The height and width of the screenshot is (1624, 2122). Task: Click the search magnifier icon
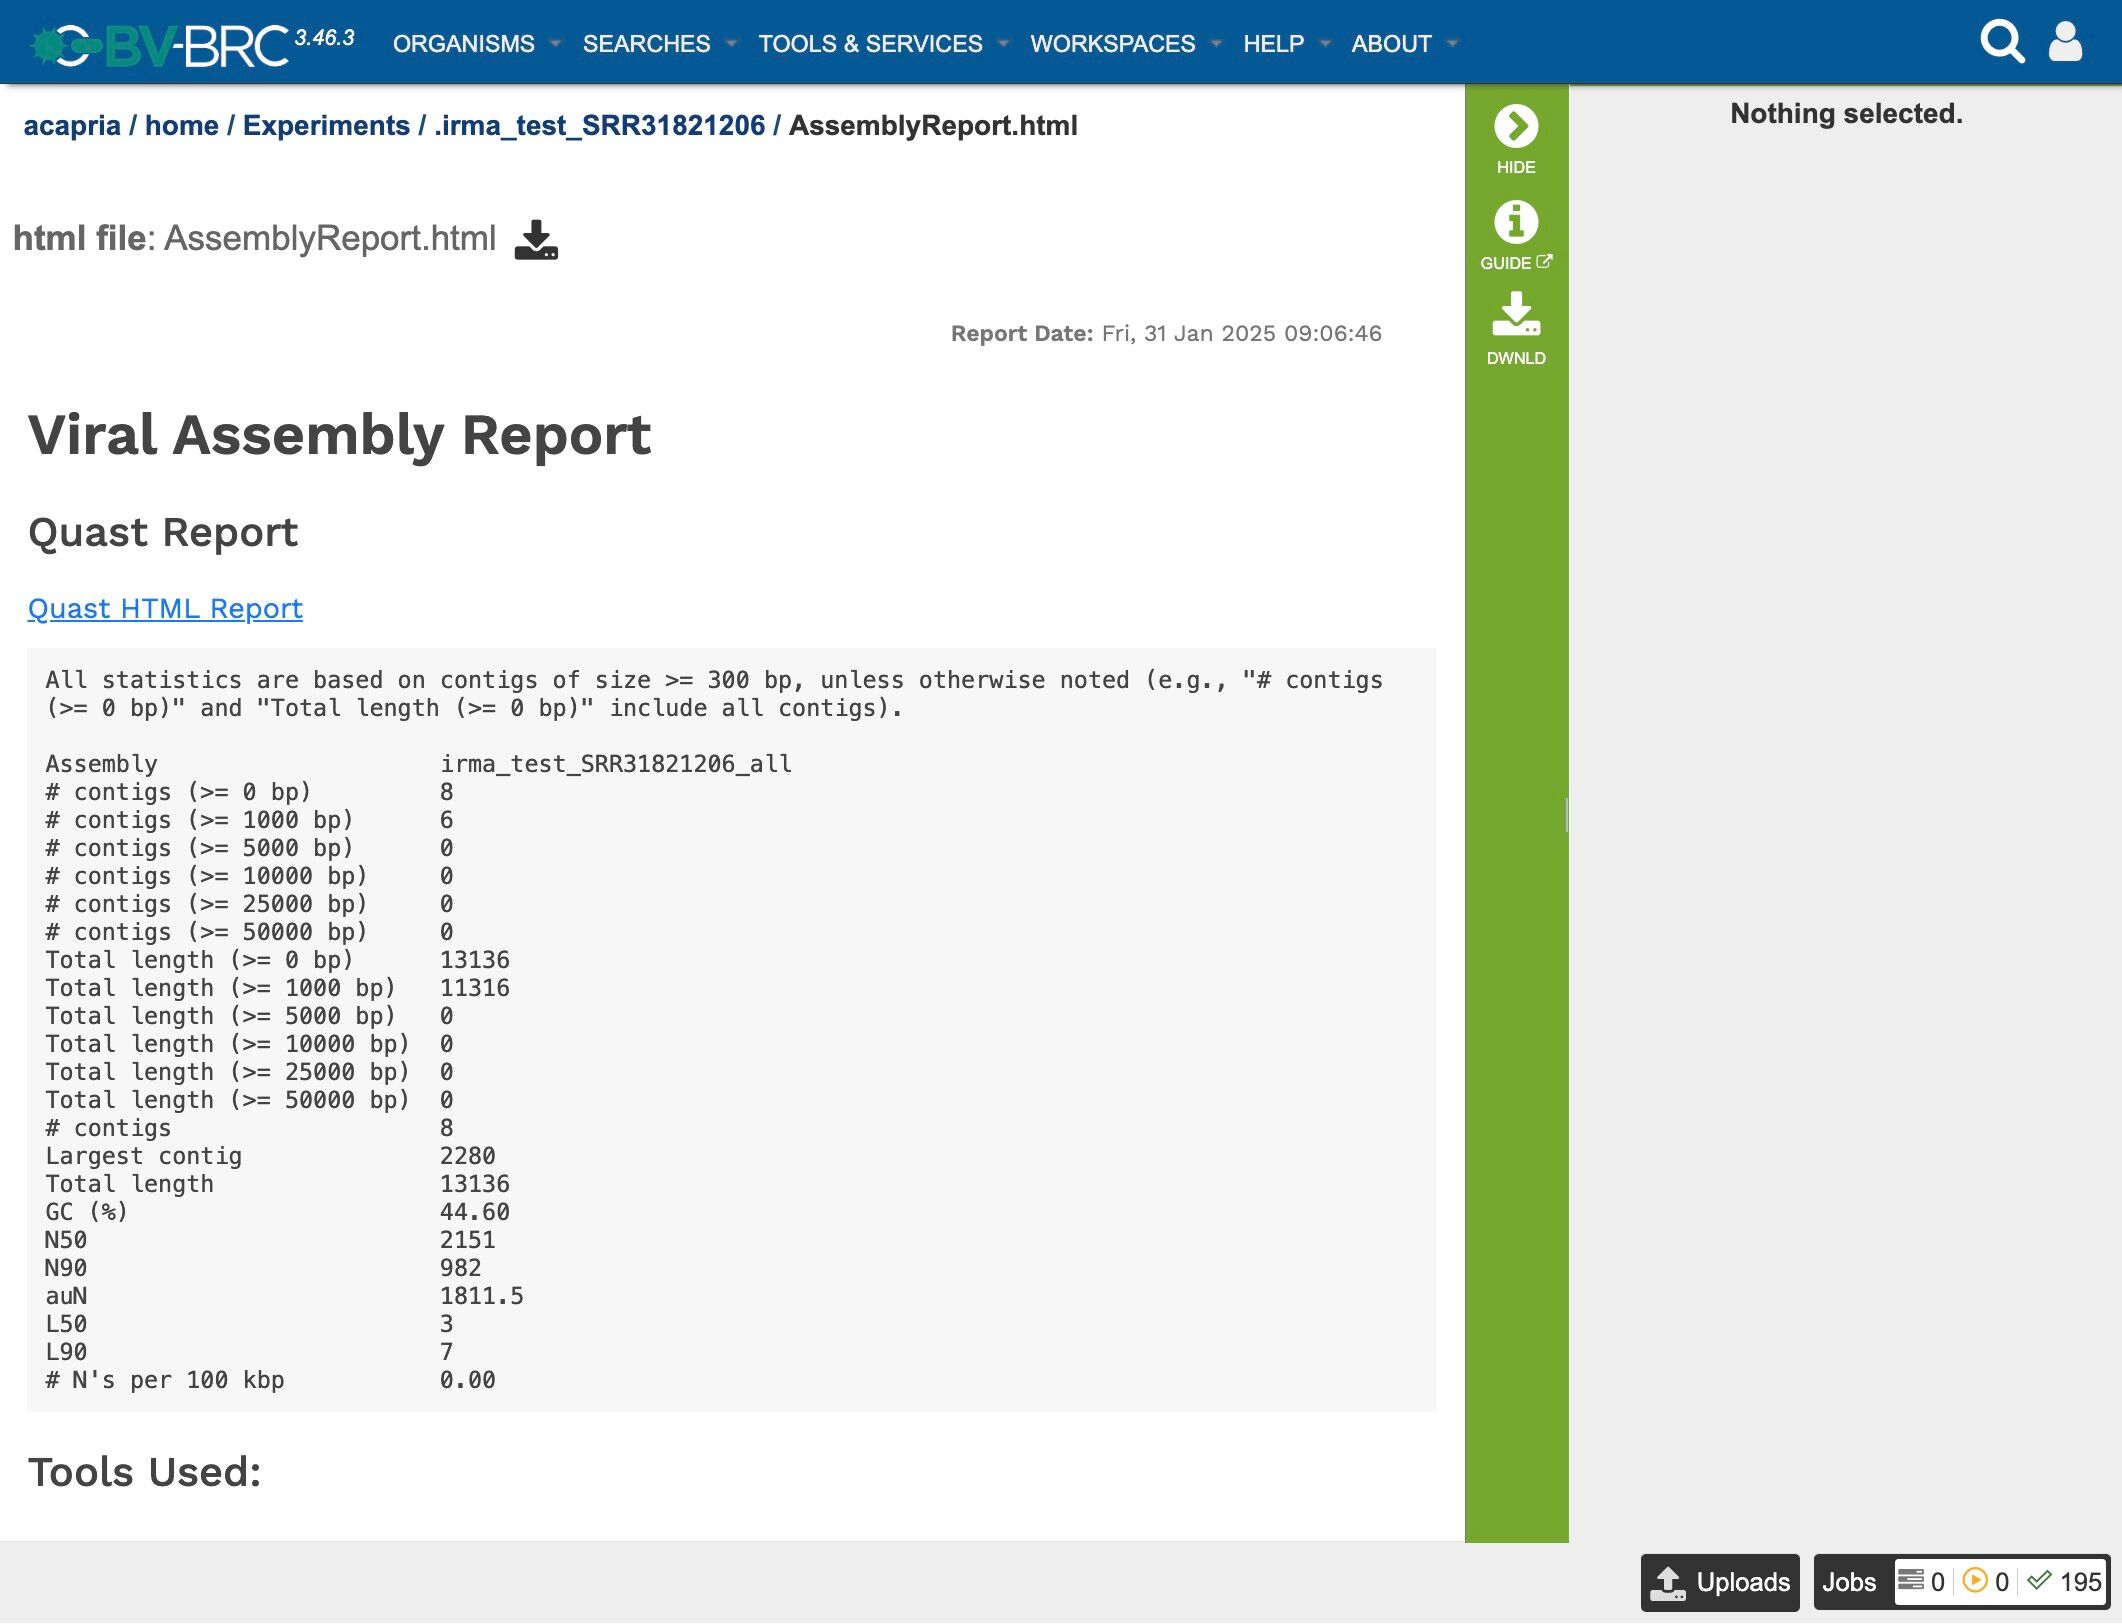coord(2001,42)
